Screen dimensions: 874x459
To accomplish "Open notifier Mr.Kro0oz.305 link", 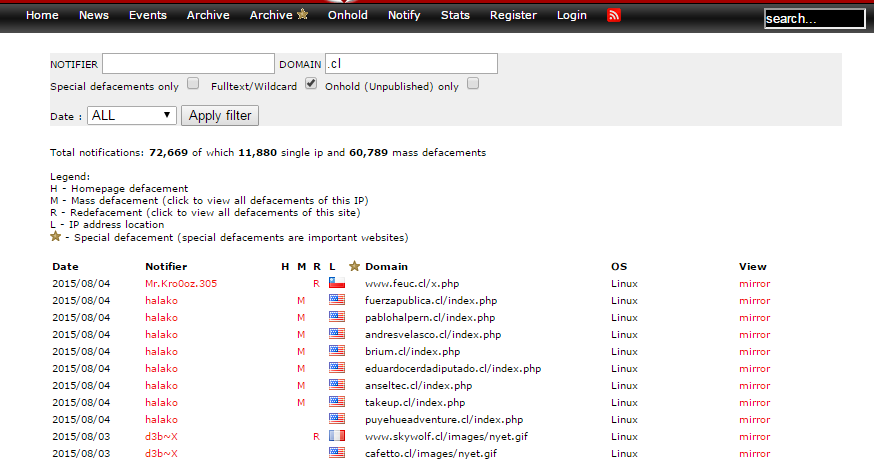I will [x=181, y=283].
